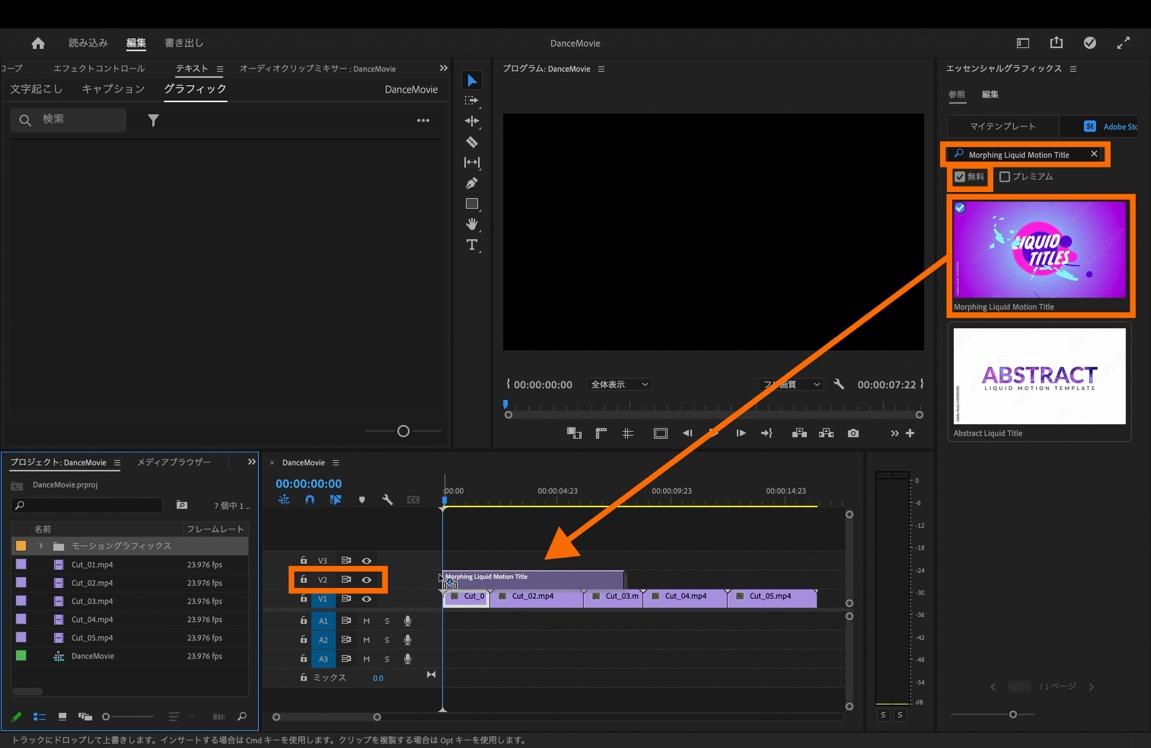1151x748 pixels.
Task: Click the Home icon in the top bar
Action: coord(38,43)
